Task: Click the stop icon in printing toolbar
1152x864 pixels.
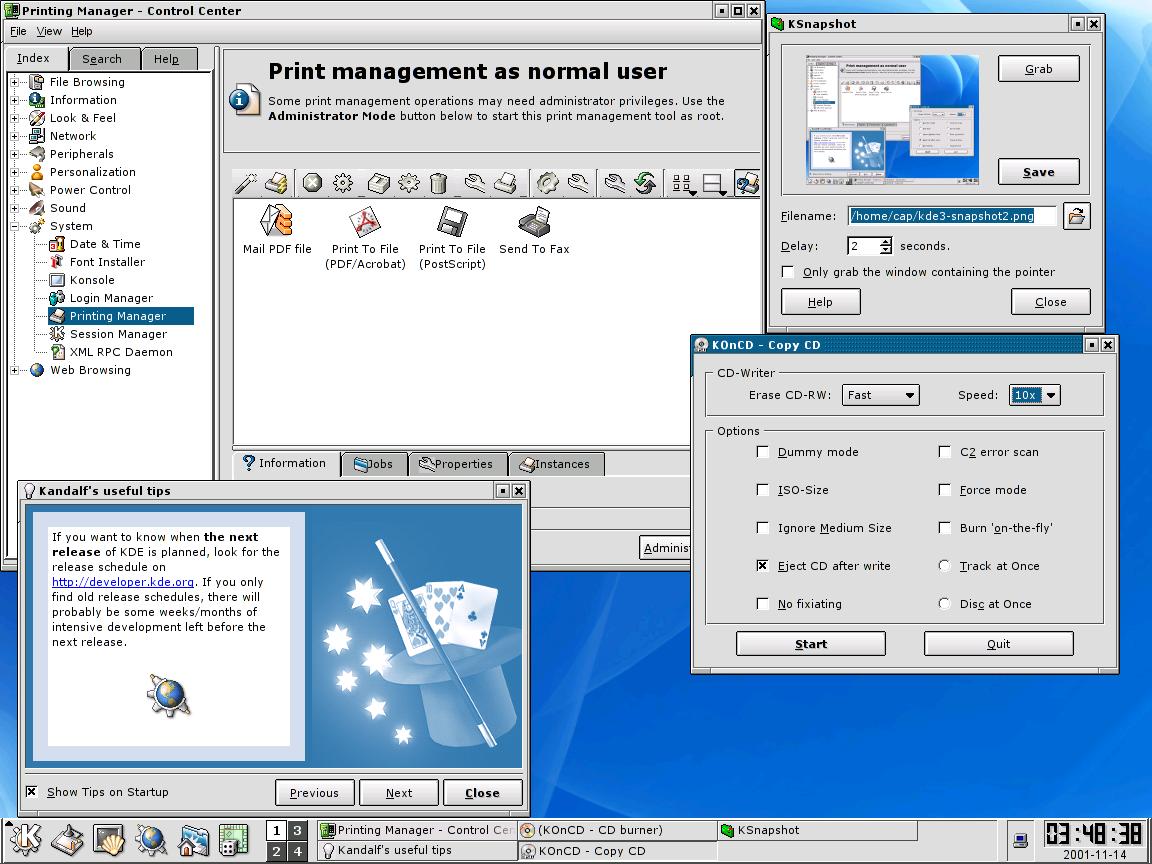Action: click(312, 183)
